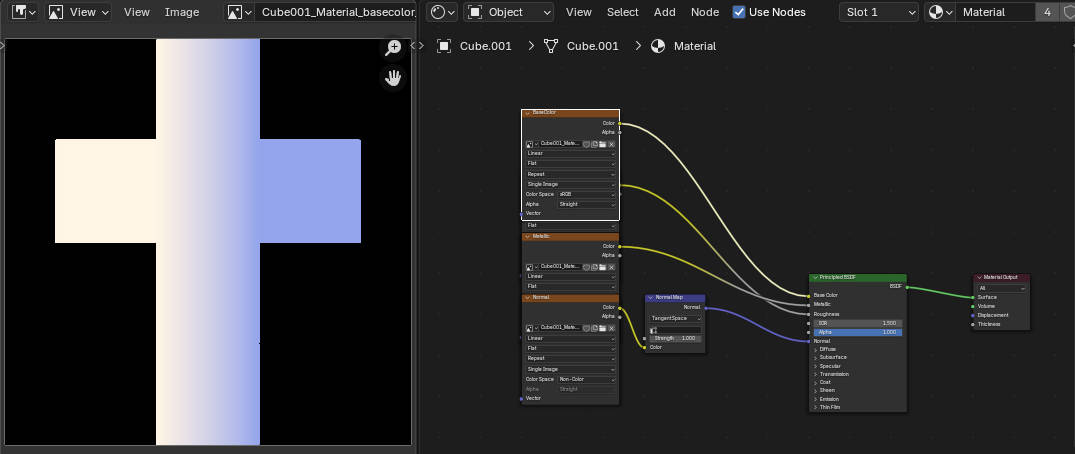Open the Tangent Space dropdown
Image resolution: width=1075 pixels, height=454 pixels.
pyautogui.click(x=676, y=318)
